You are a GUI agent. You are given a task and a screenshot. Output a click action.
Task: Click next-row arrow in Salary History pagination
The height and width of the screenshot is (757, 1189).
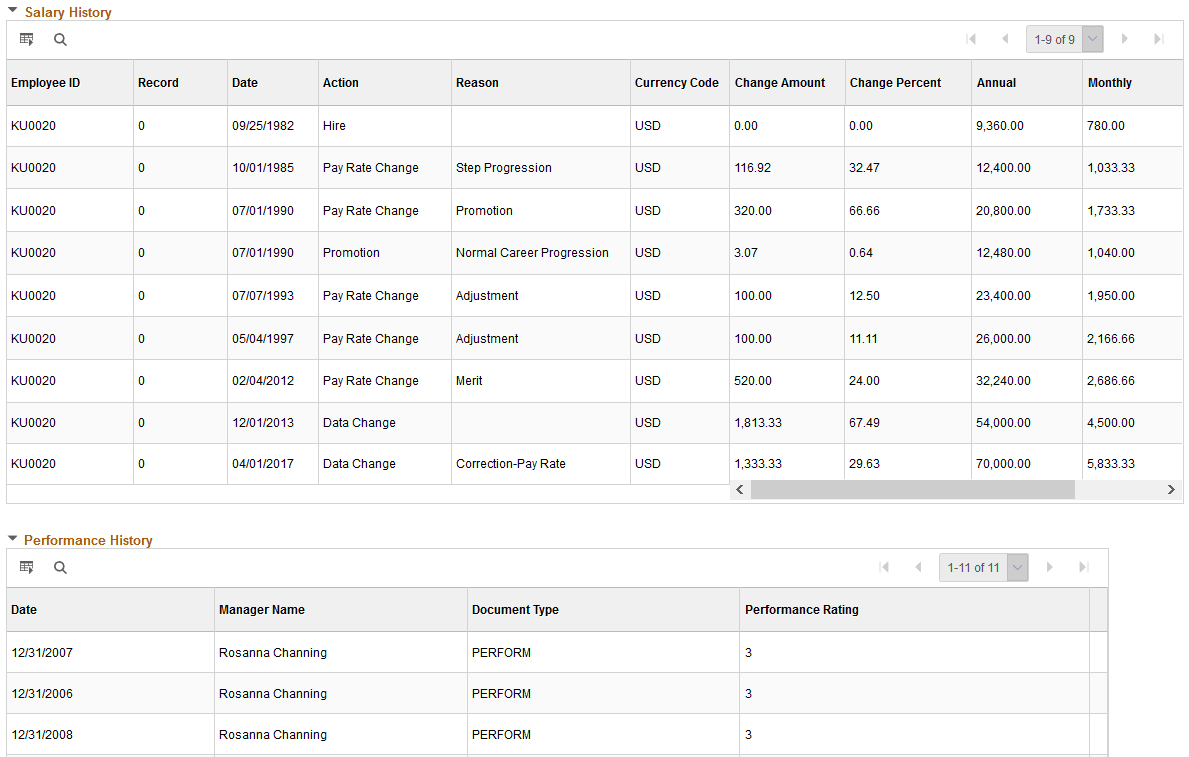pyautogui.click(x=1125, y=39)
